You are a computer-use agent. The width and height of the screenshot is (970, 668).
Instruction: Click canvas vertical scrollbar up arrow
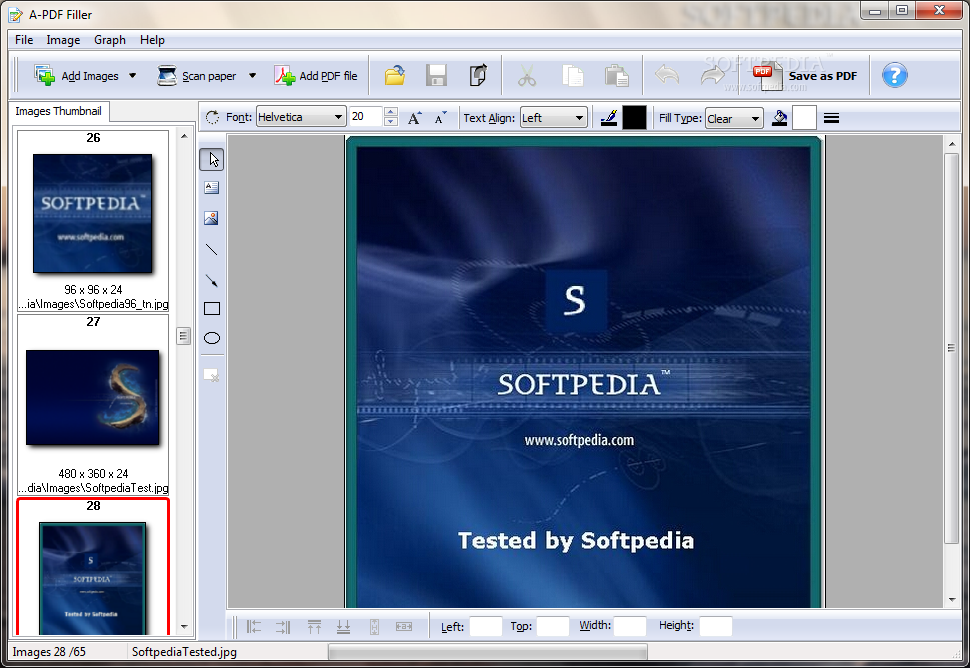(951, 144)
